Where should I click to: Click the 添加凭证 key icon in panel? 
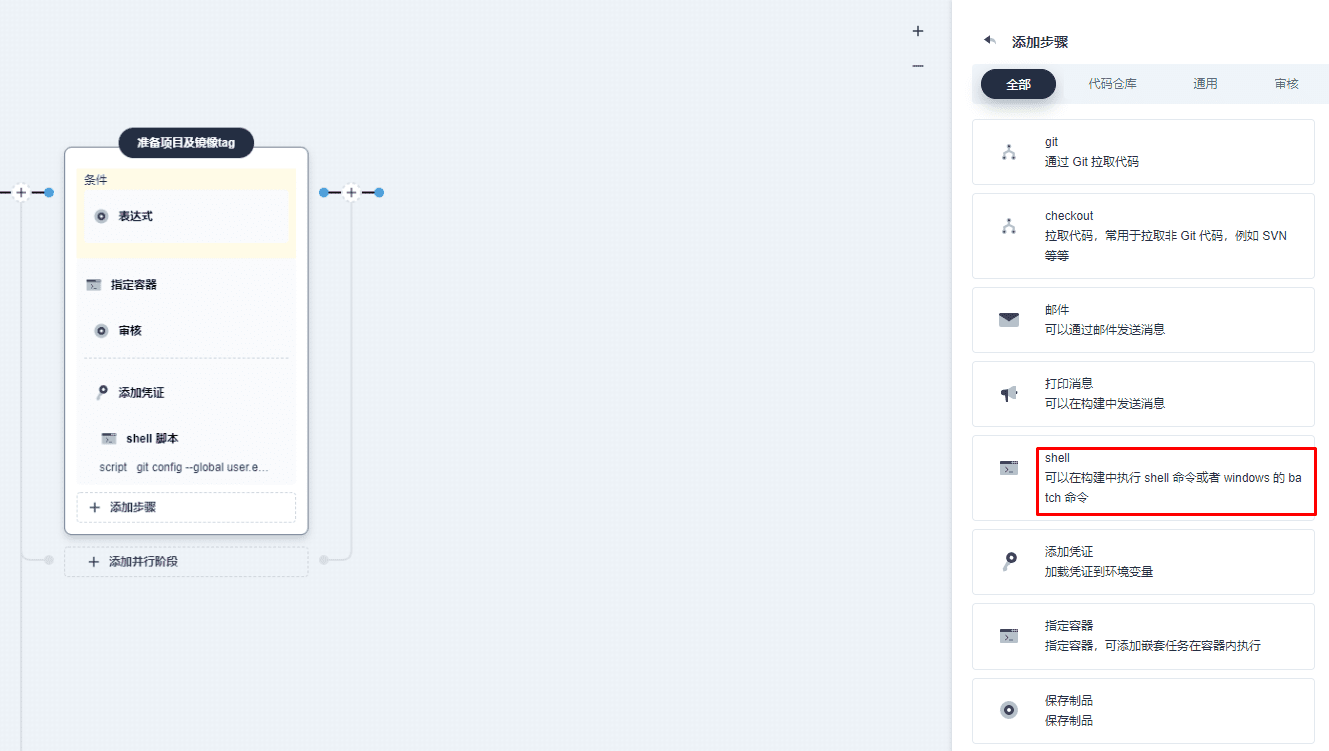(1009, 562)
